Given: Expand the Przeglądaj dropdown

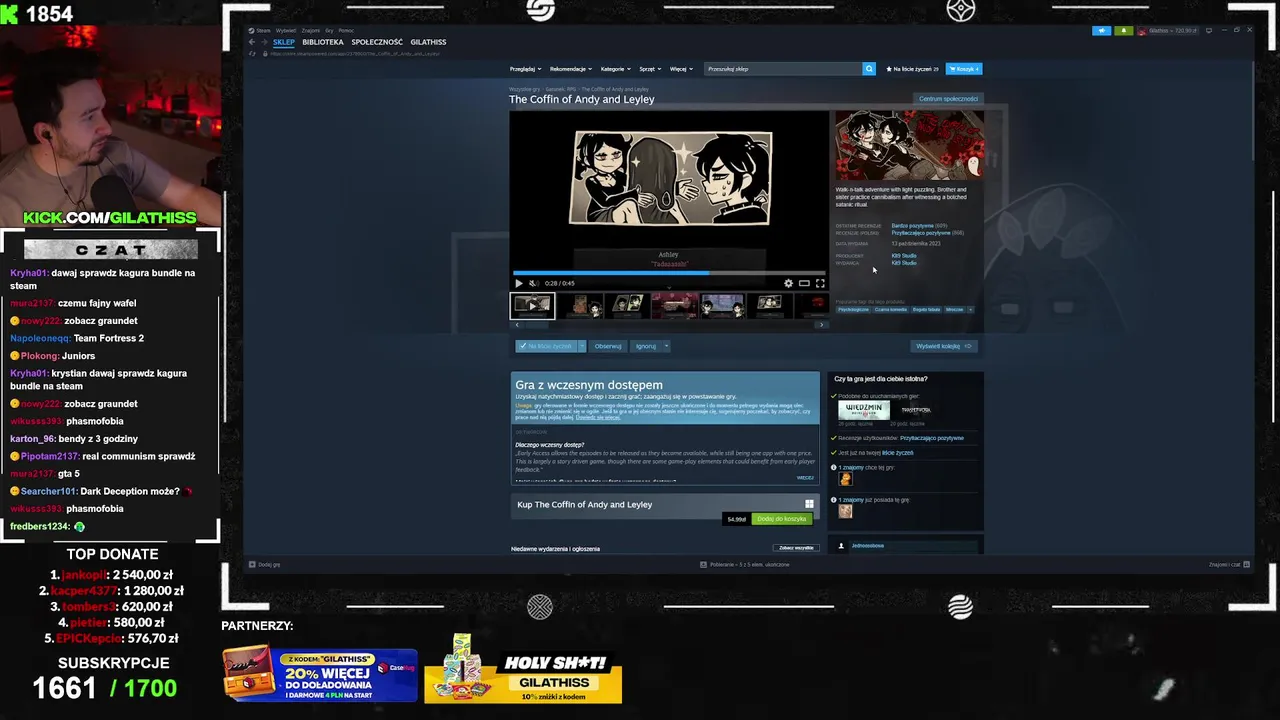Looking at the screenshot, I should 525,69.
